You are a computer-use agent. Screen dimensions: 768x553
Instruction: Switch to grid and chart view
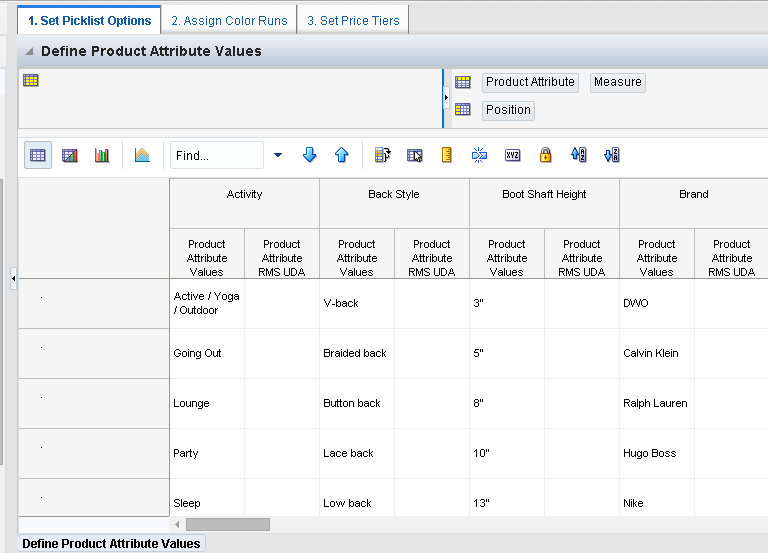70,155
